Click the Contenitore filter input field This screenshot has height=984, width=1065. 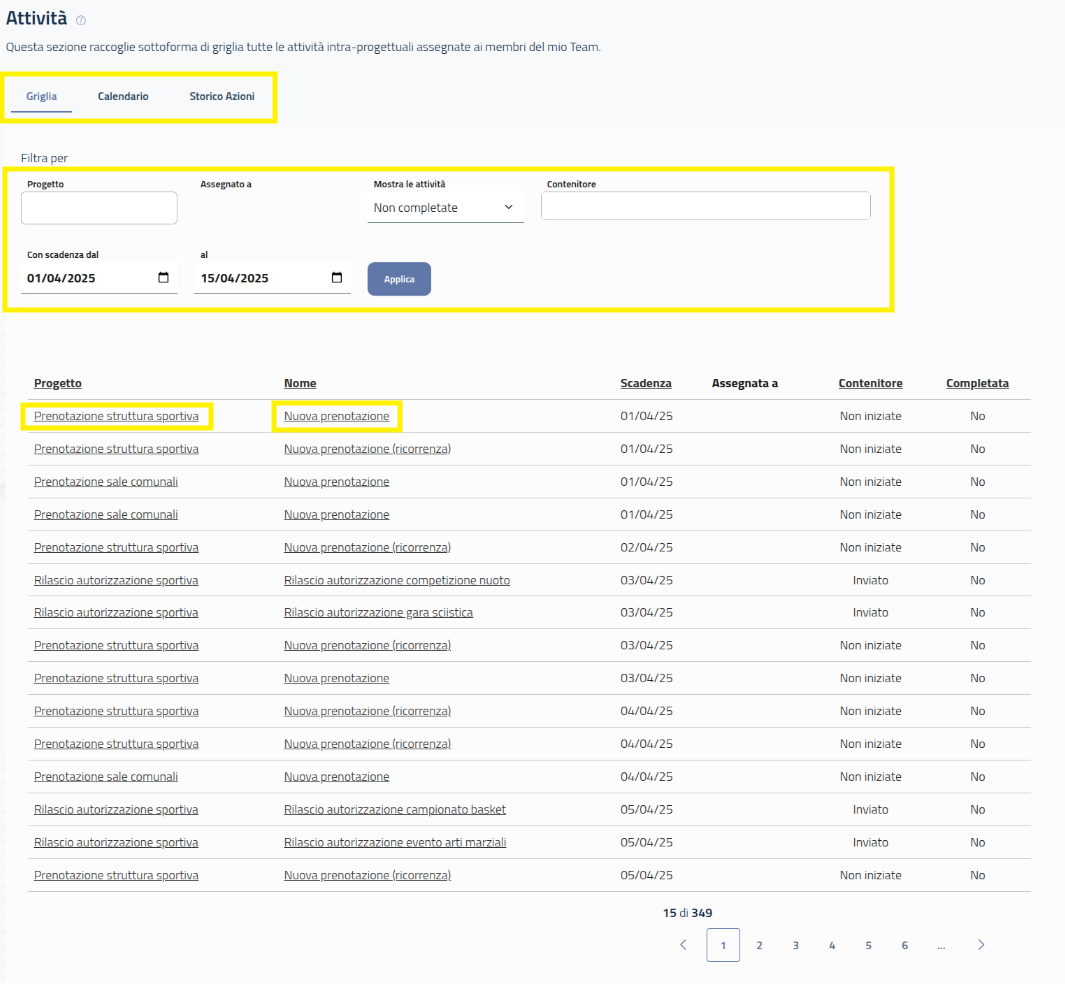pyautogui.click(x=705, y=206)
